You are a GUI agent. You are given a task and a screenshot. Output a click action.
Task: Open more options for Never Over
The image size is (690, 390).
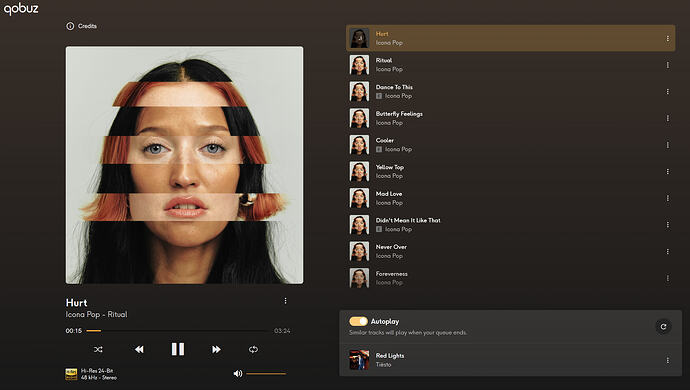(668, 251)
